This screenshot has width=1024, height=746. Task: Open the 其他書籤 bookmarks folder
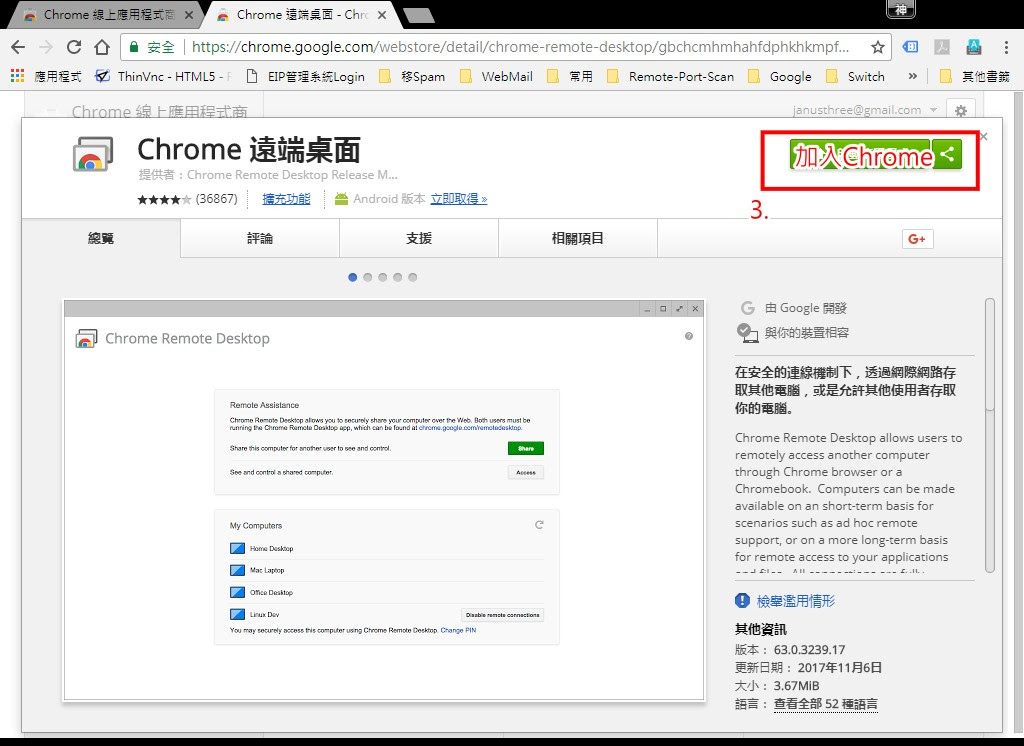click(975, 76)
